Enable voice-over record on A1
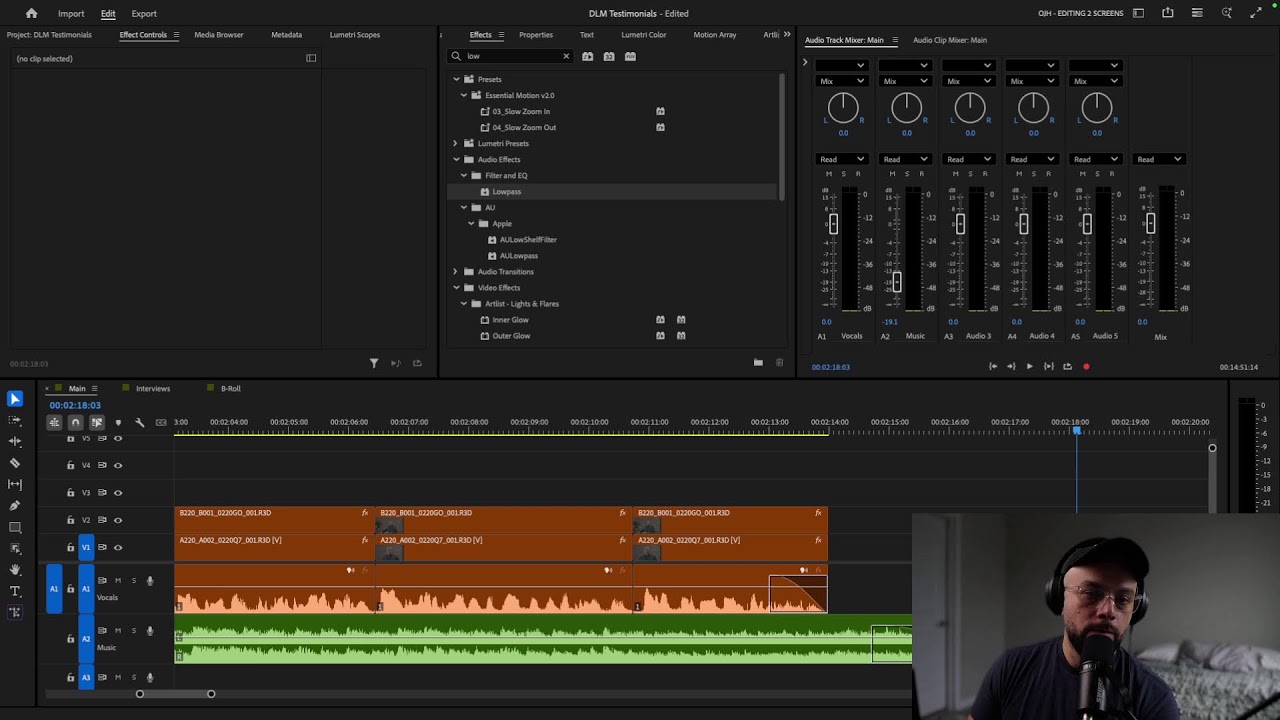The width and height of the screenshot is (1280, 720). pos(150,580)
